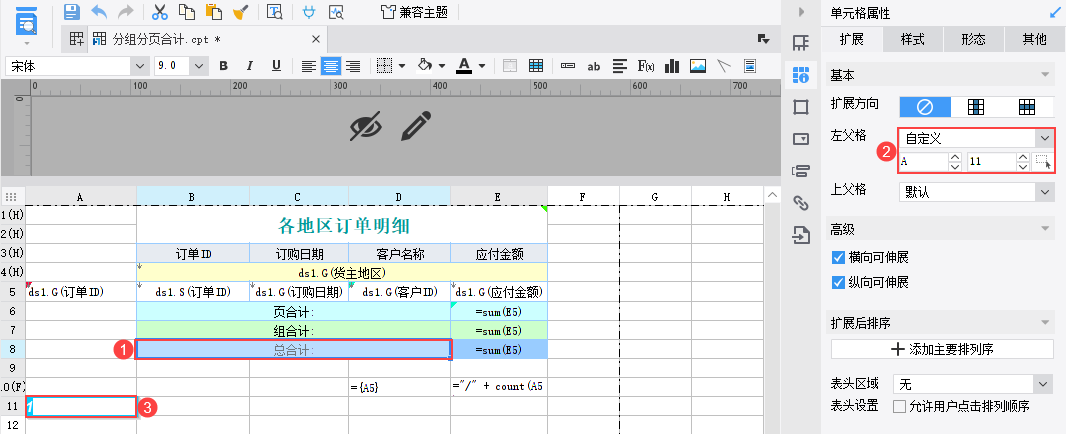Click 添加主要排列序 button
The image size is (1066, 434).
pyautogui.click(x=942, y=349)
